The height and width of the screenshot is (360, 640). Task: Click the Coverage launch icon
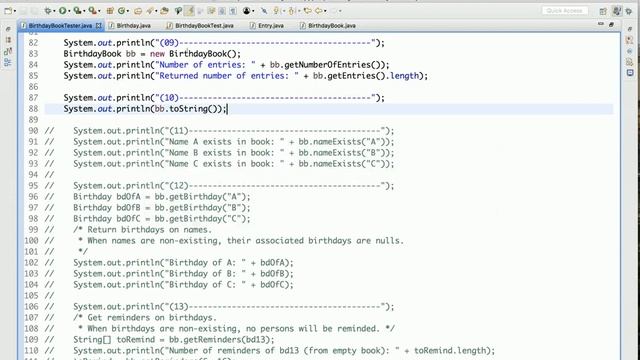click(77, 11)
